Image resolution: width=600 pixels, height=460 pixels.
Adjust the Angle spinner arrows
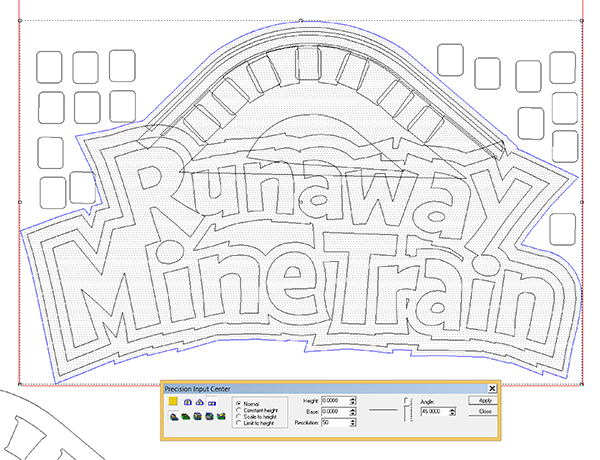(453, 412)
